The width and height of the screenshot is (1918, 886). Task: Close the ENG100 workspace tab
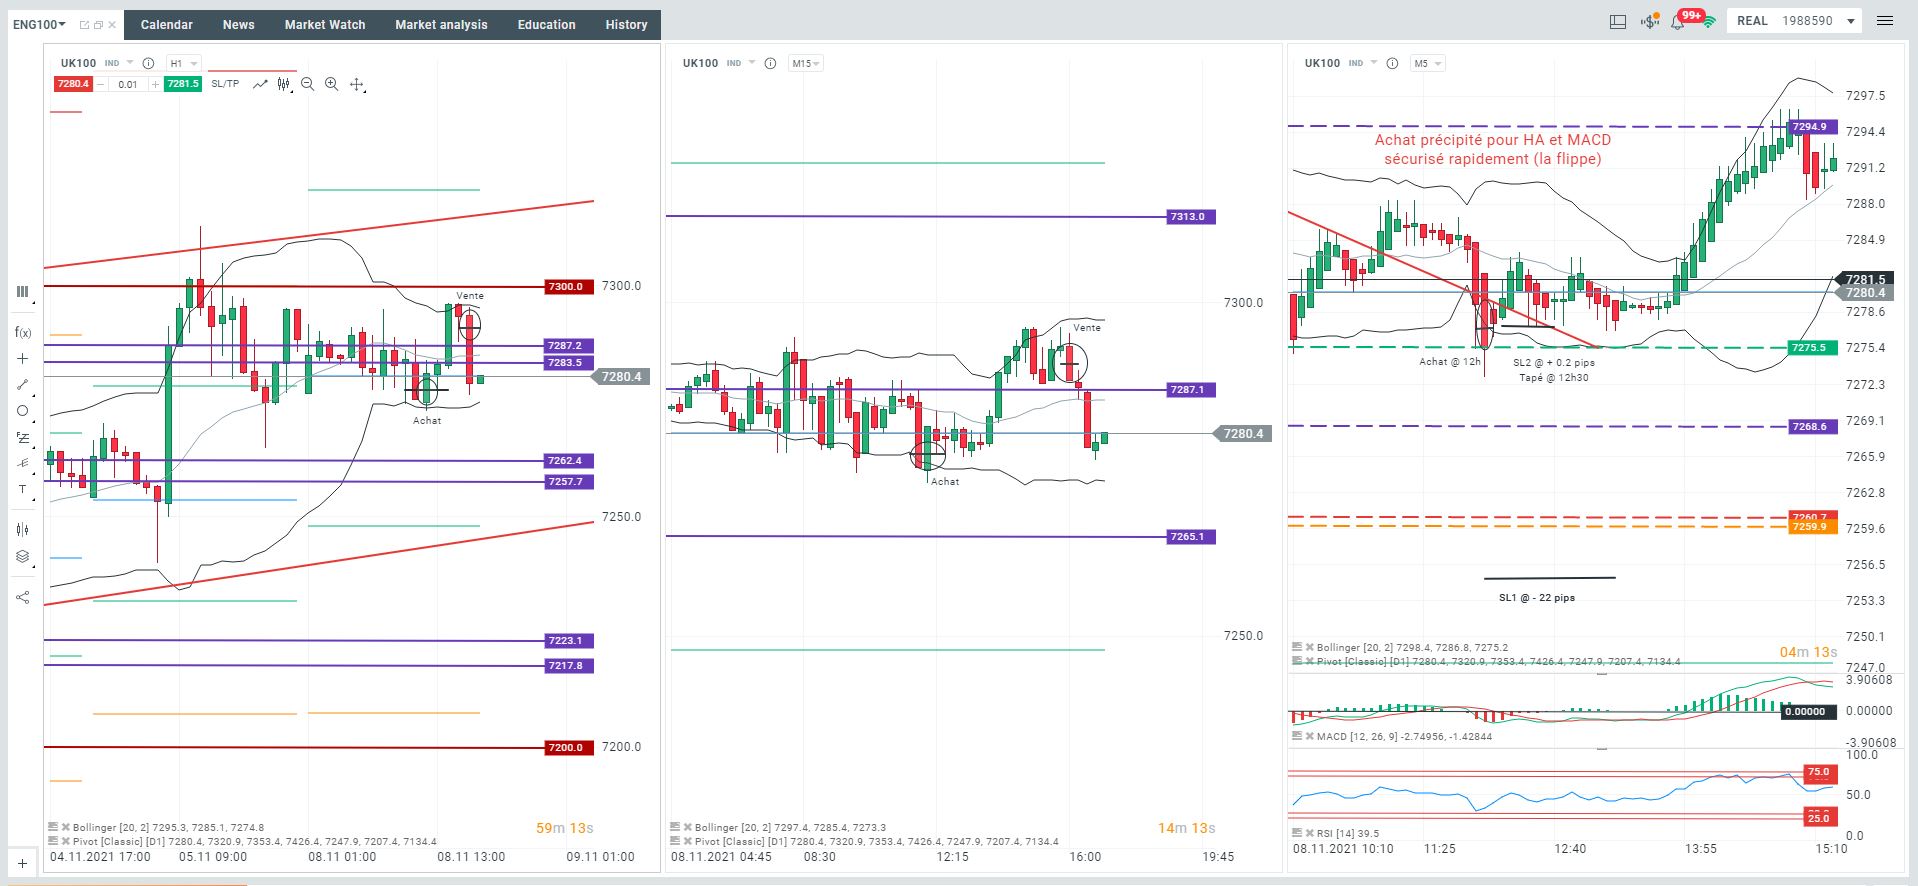click(111, 25)
